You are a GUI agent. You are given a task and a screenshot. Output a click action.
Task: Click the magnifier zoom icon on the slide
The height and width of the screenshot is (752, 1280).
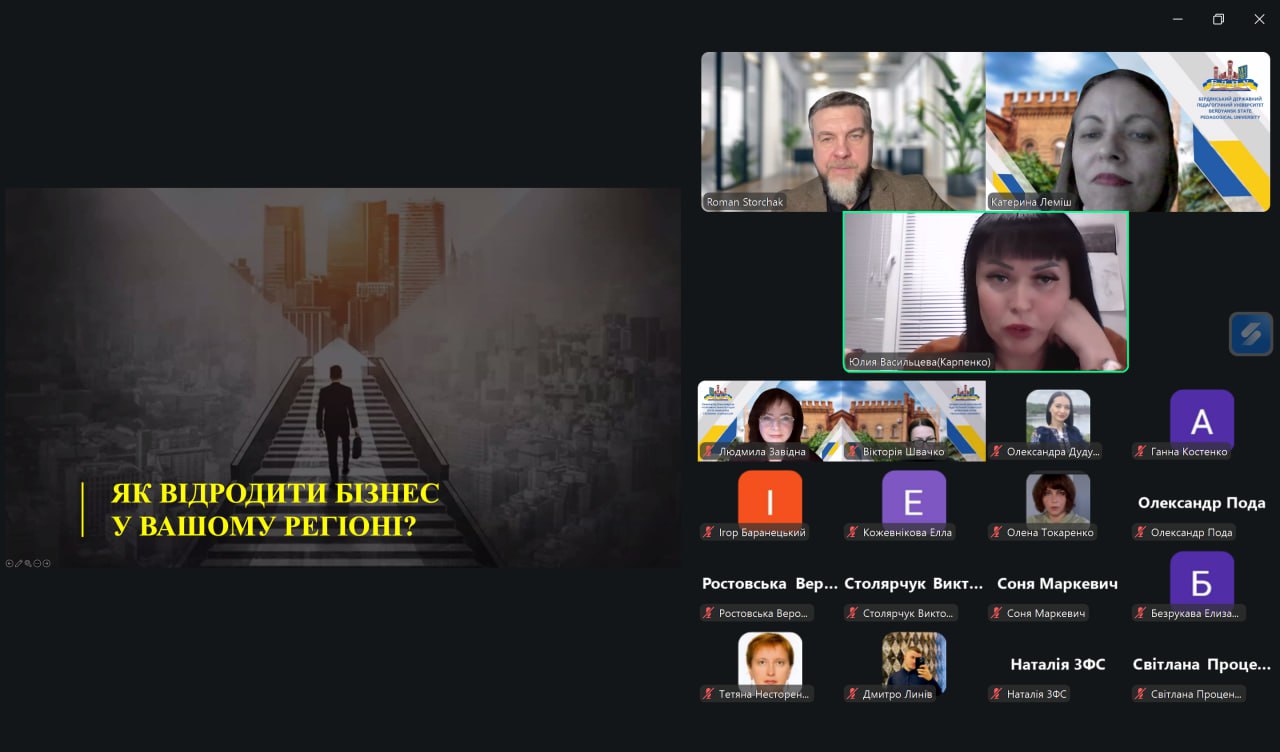tap(28, 563)
